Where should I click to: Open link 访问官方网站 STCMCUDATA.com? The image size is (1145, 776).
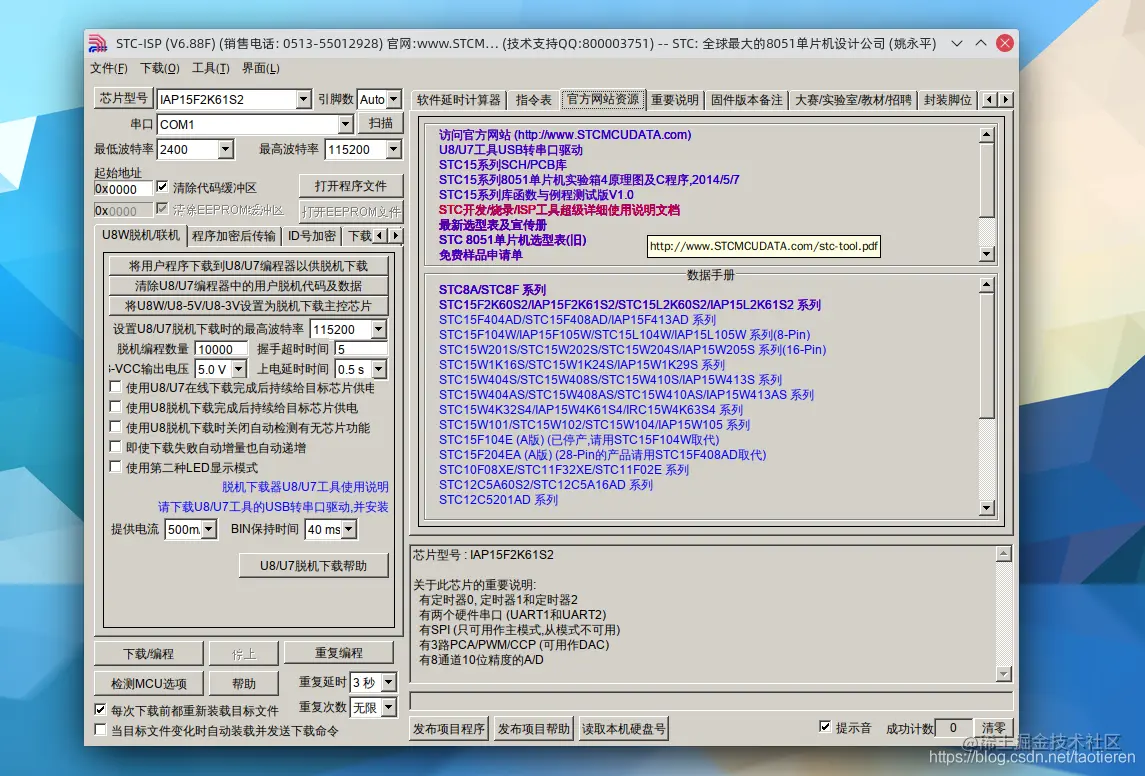pyautogui.click(x=564, y=134)
